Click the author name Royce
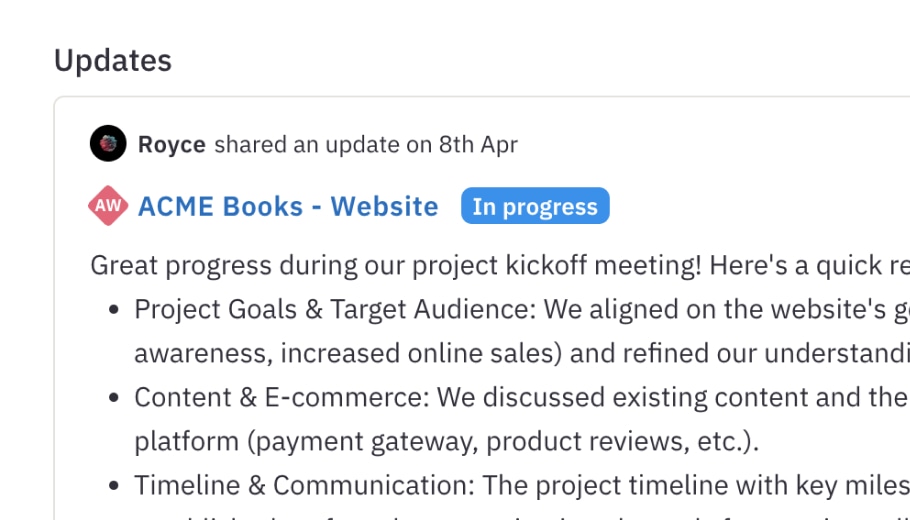 172,144
